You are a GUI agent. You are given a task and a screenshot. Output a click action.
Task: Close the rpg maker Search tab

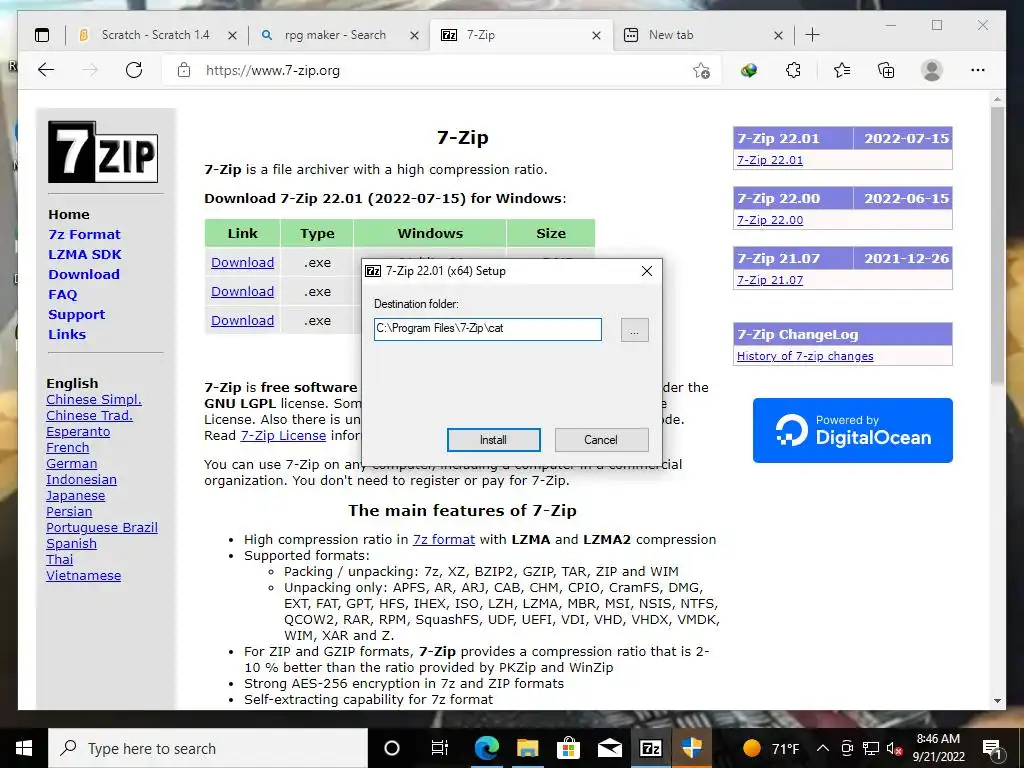[414, 35]
